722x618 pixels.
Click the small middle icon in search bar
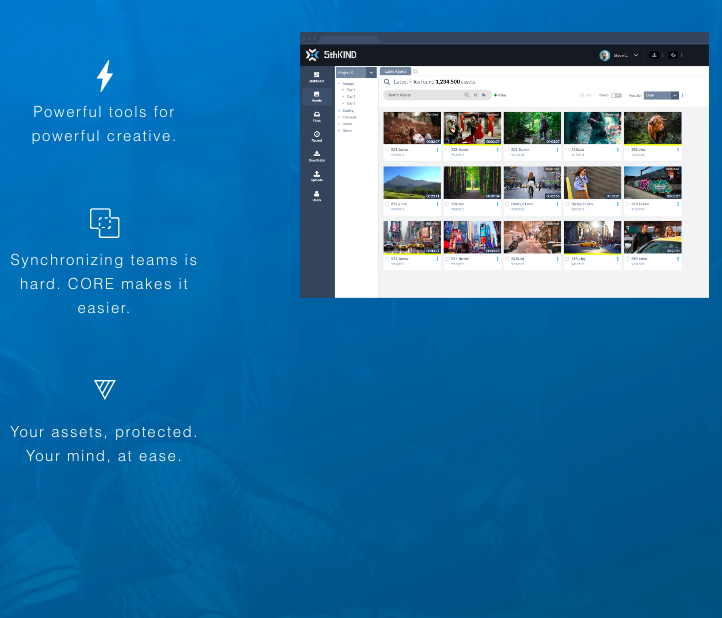click(x=476, y=95)
